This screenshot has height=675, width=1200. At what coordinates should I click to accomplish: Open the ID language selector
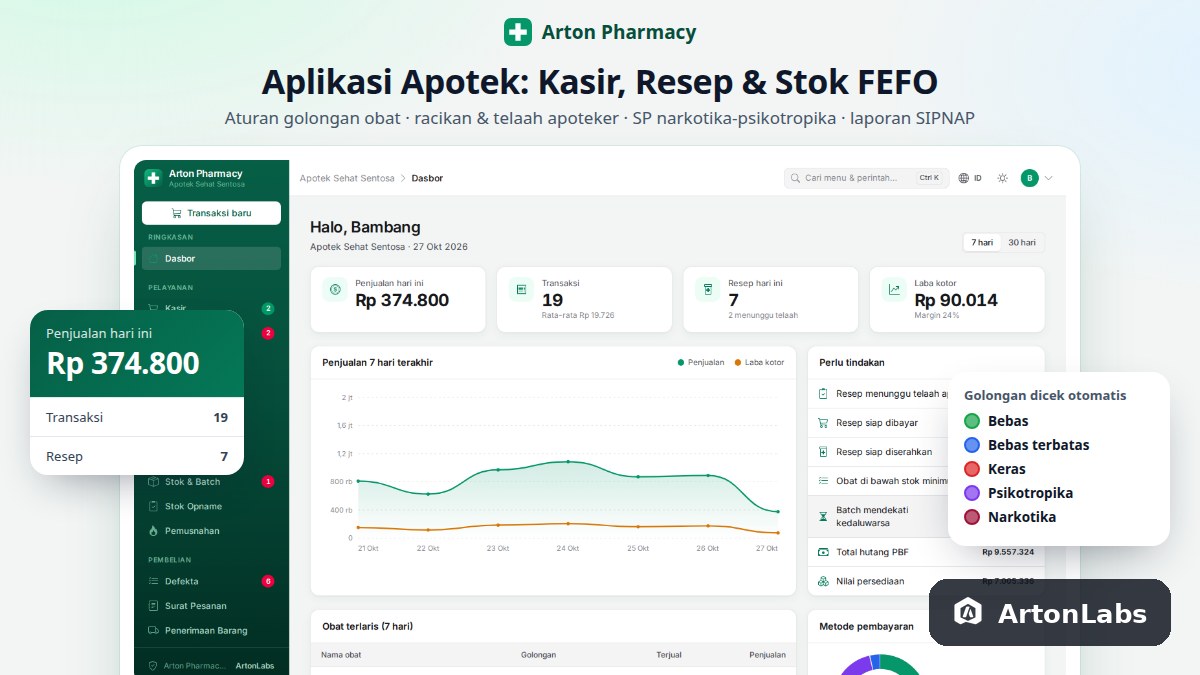pyautogui.click(x=970, y=178)
